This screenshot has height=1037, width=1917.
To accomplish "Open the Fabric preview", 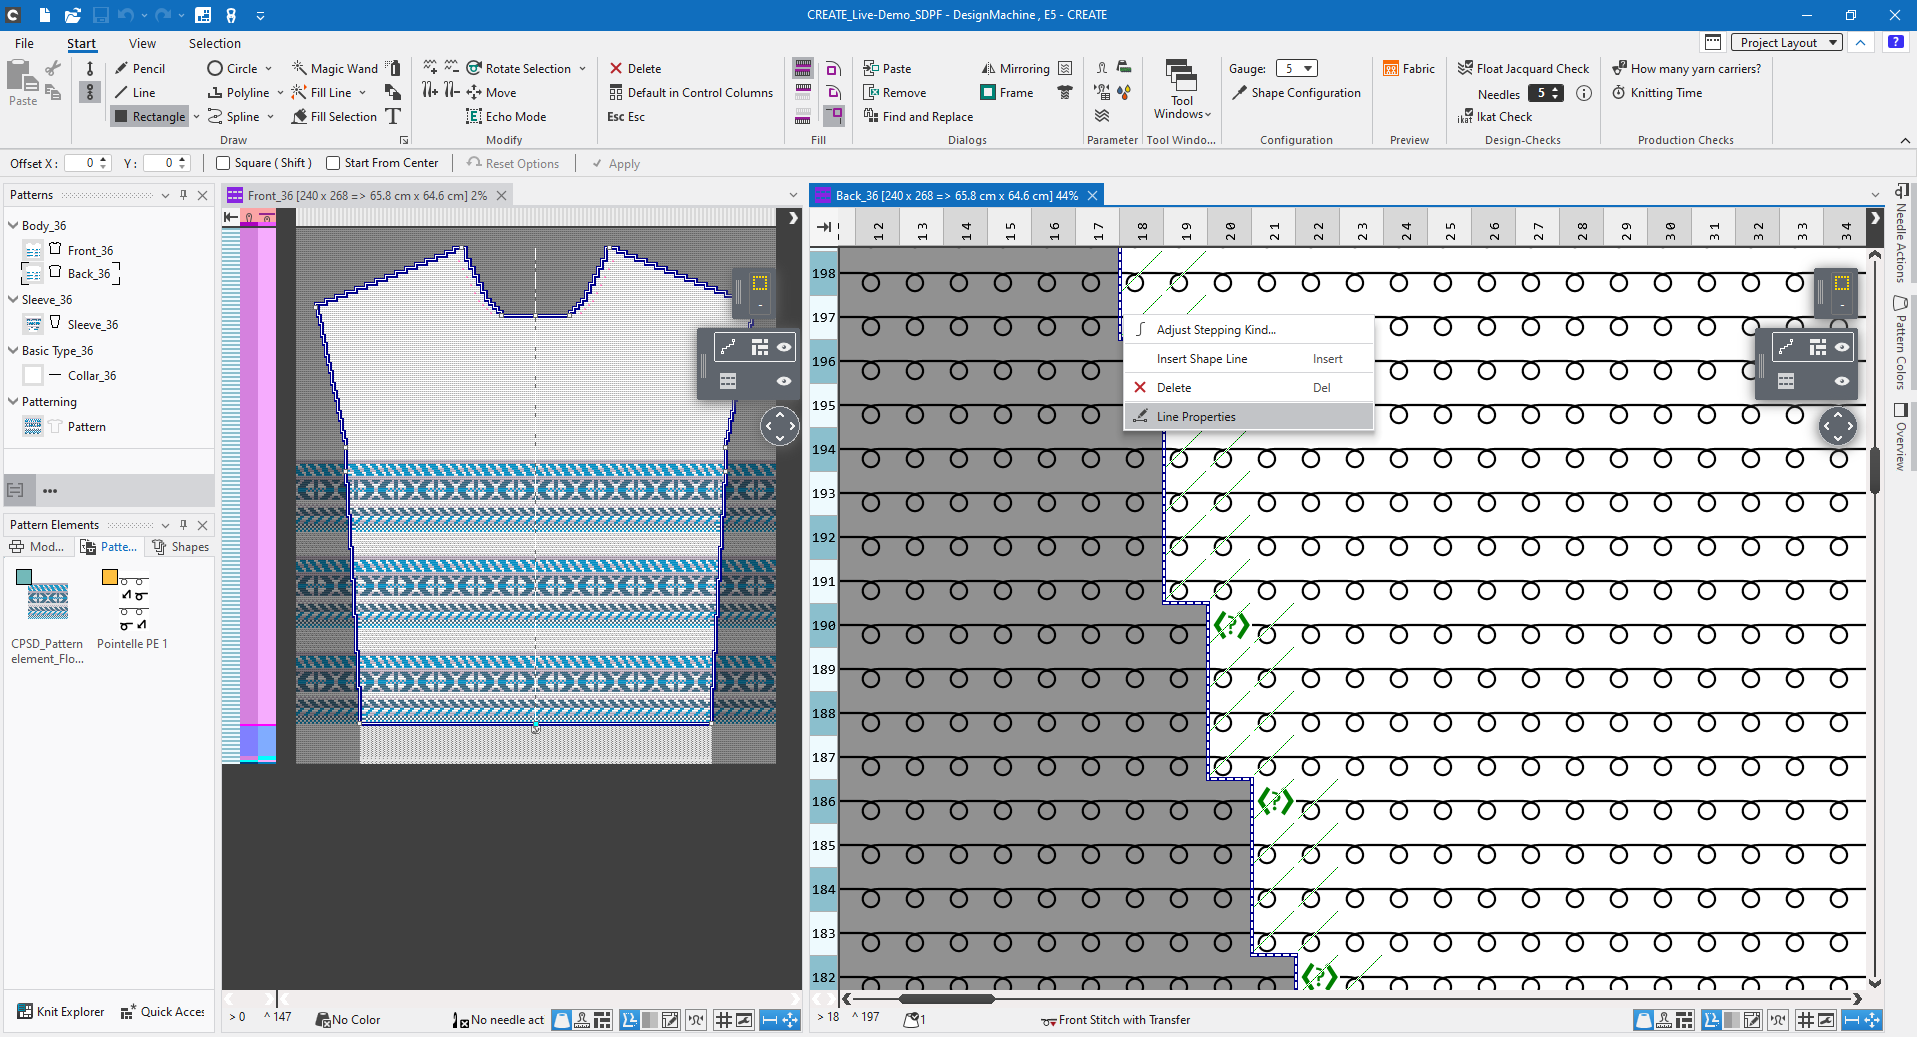I will (x=1408, y=68).
